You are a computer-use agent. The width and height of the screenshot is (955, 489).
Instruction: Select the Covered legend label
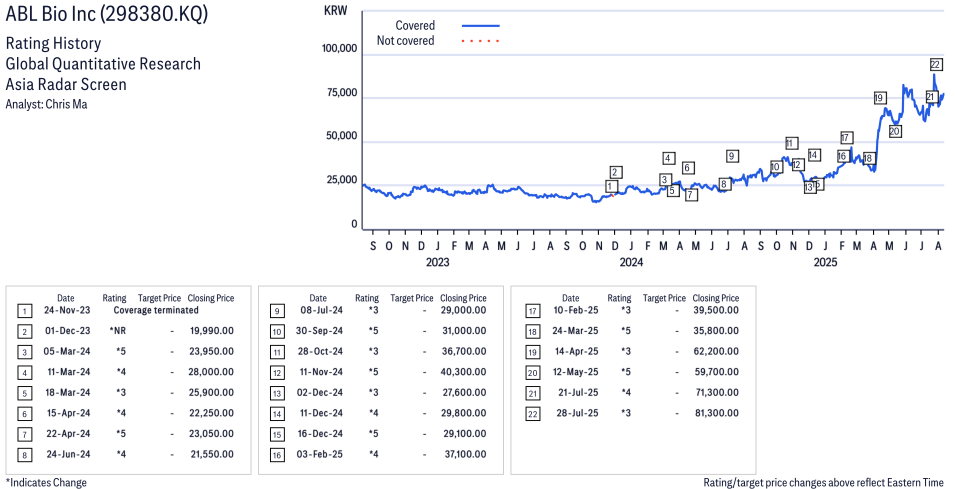pyautogui.click(x=415, y=26)
